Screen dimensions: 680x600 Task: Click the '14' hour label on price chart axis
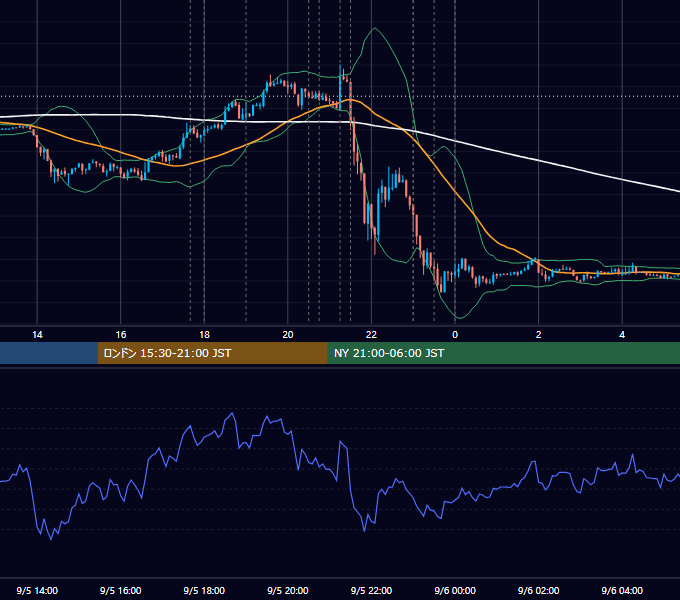tap(37, 335)
